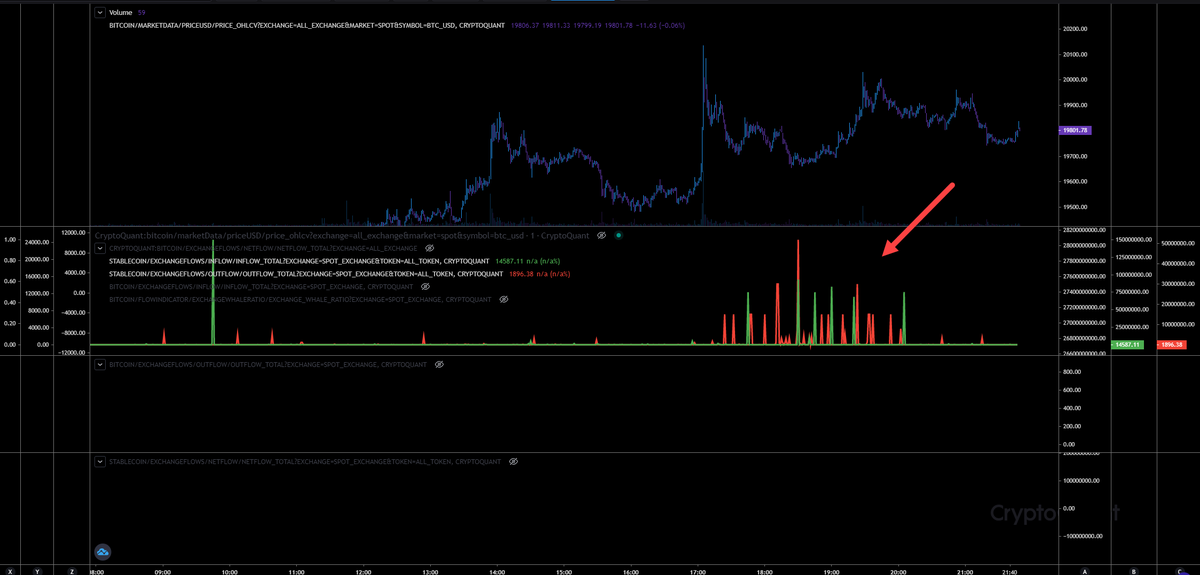This screenshot has width=1200, height=575.
Task: Select the Bitcoin INFLOW_TOTAL SPOT_EXCHANGE legend text
Action: pos(261,286)
